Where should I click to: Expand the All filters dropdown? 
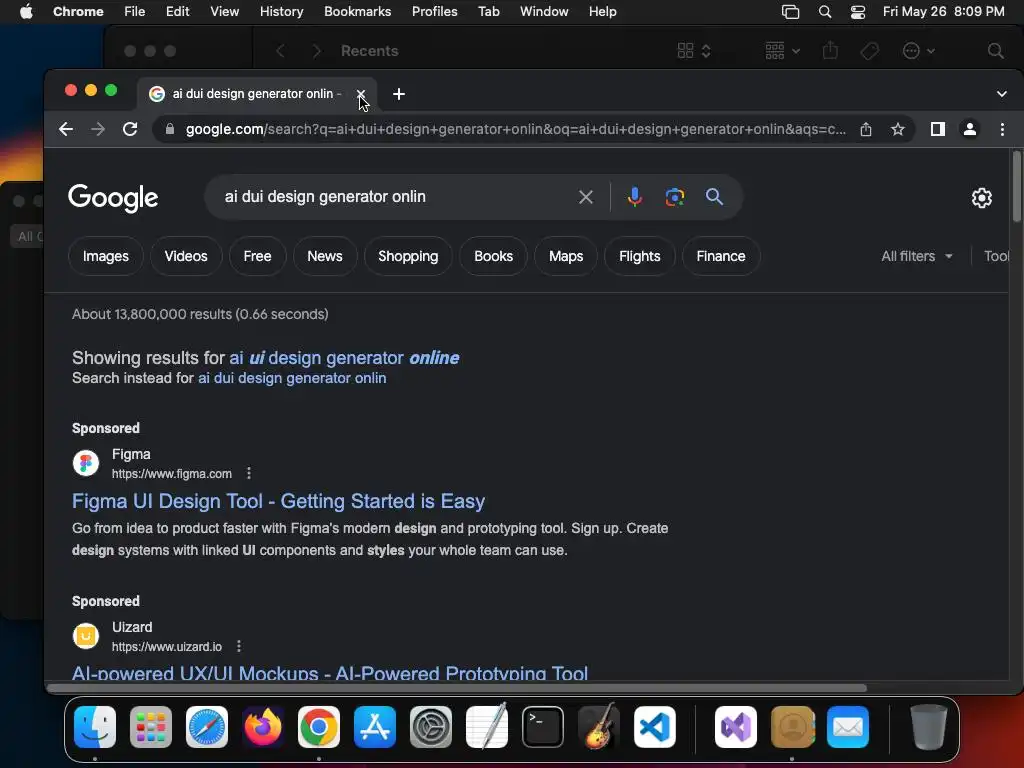917,256
